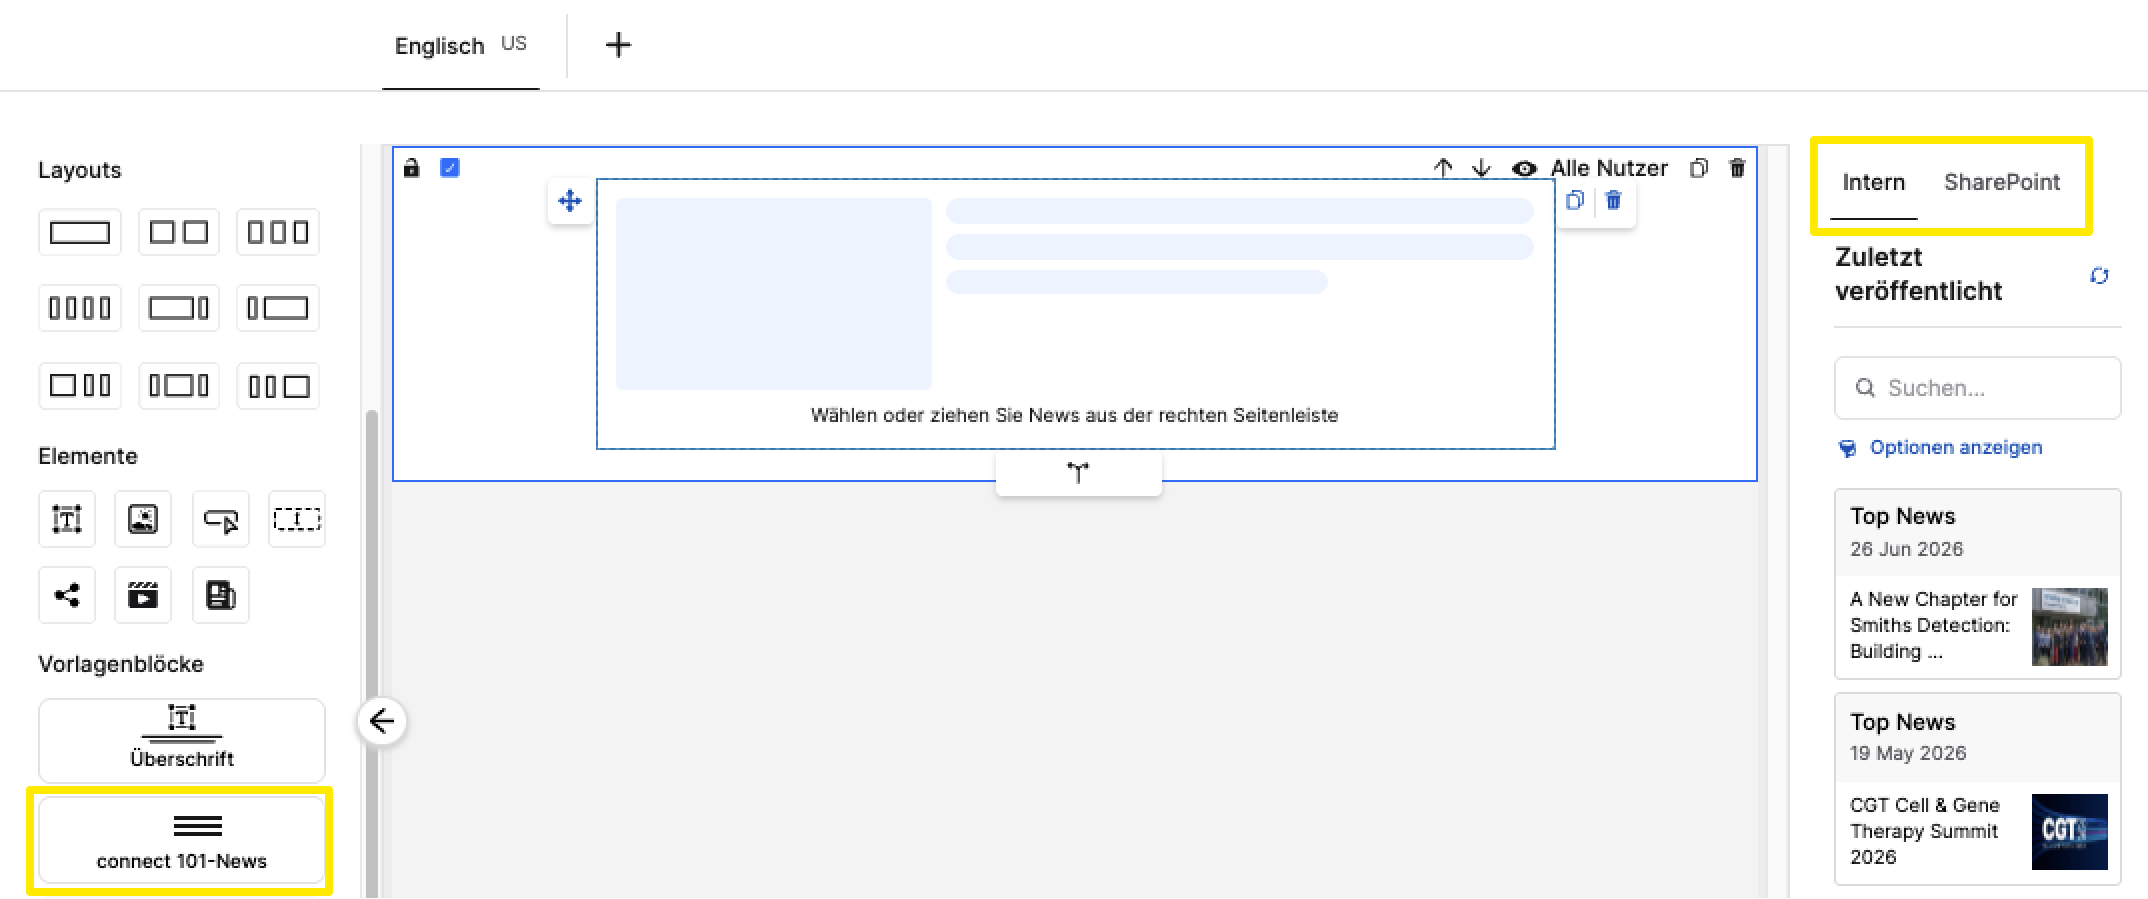
Task: Duplicate the news placeholder block
Action: (1575, 200)
